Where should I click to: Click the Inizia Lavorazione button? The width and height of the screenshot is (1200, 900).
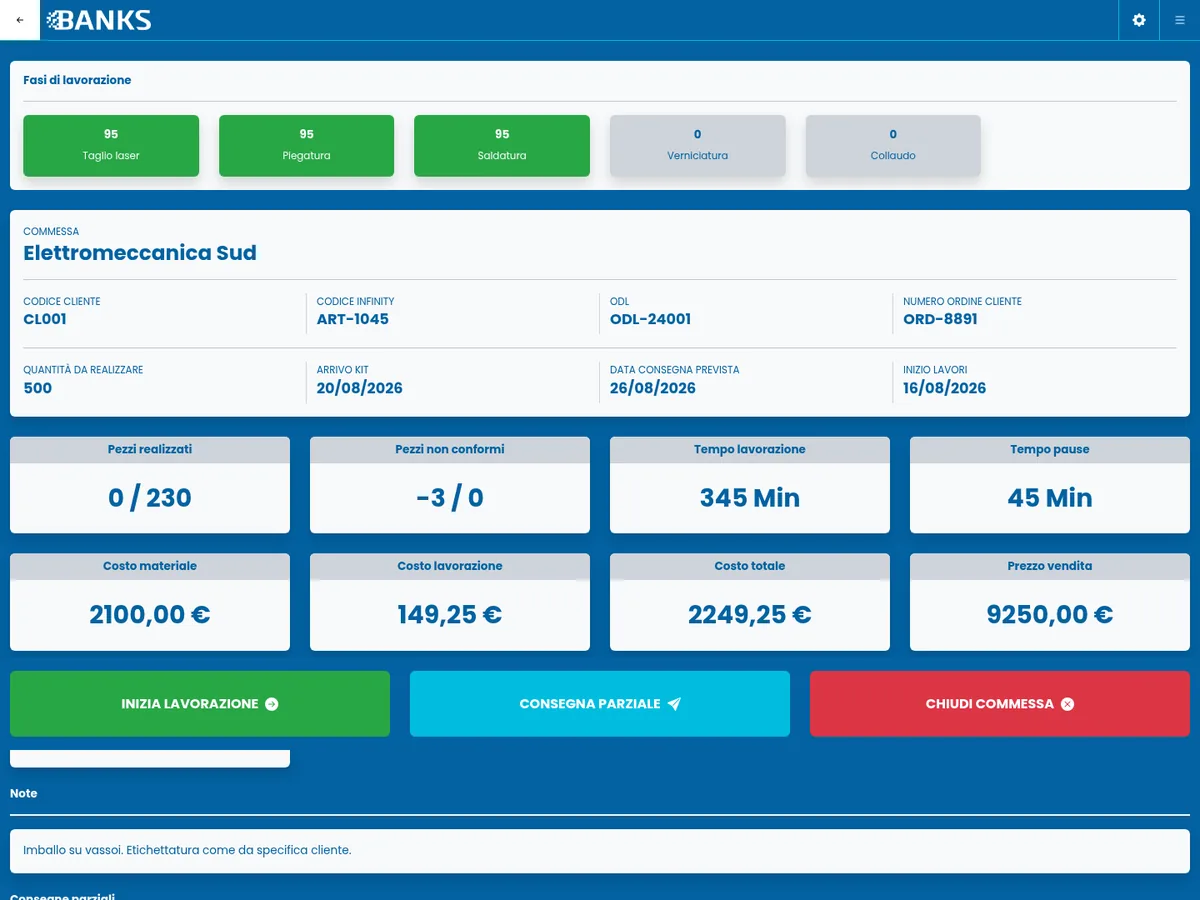[x=200, y=704]
